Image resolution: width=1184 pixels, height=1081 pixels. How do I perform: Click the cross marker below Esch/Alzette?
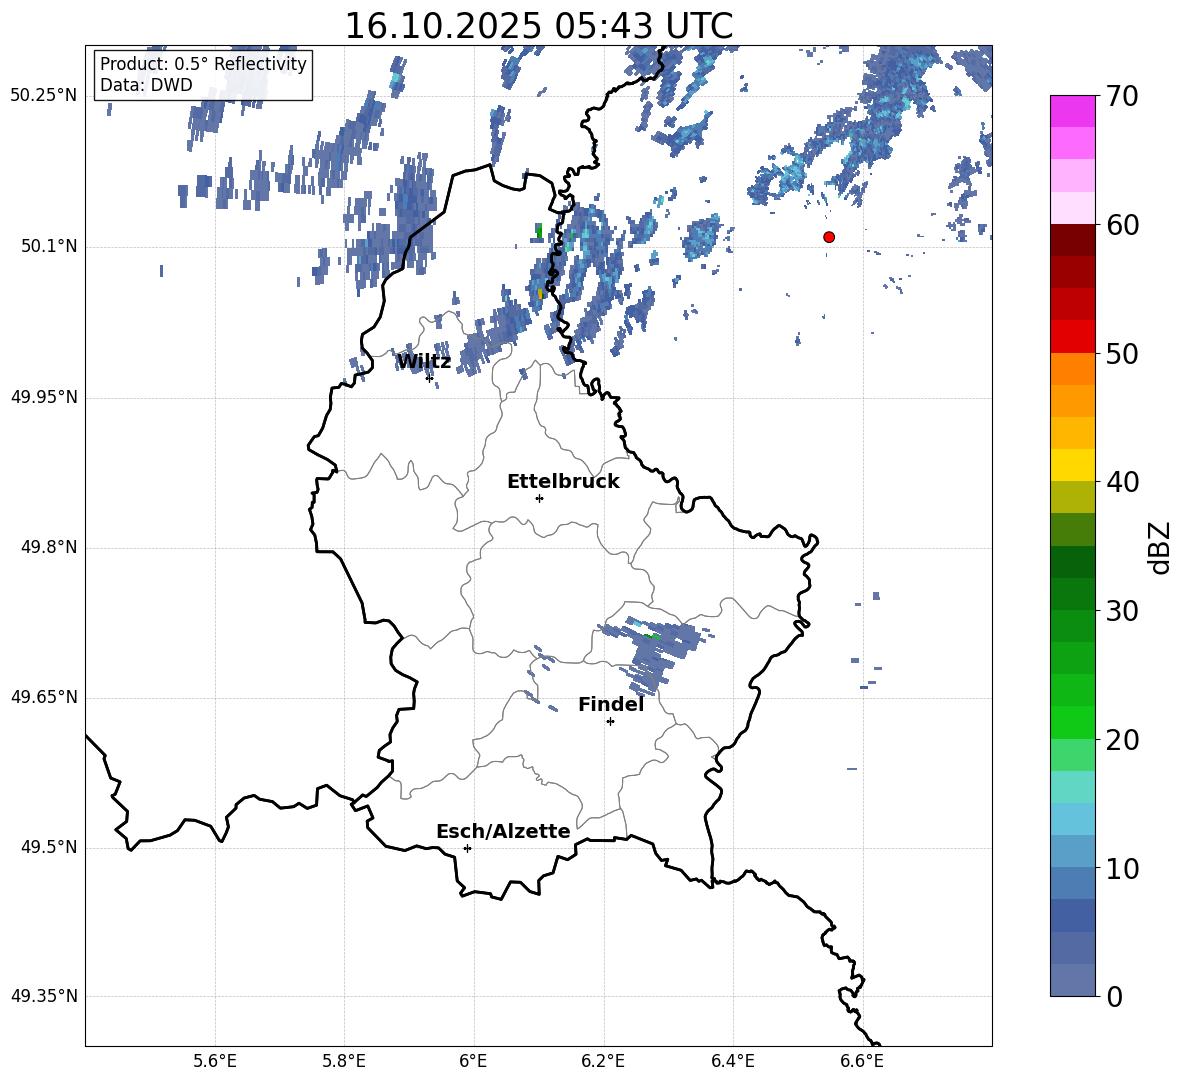tap(467, 848)
